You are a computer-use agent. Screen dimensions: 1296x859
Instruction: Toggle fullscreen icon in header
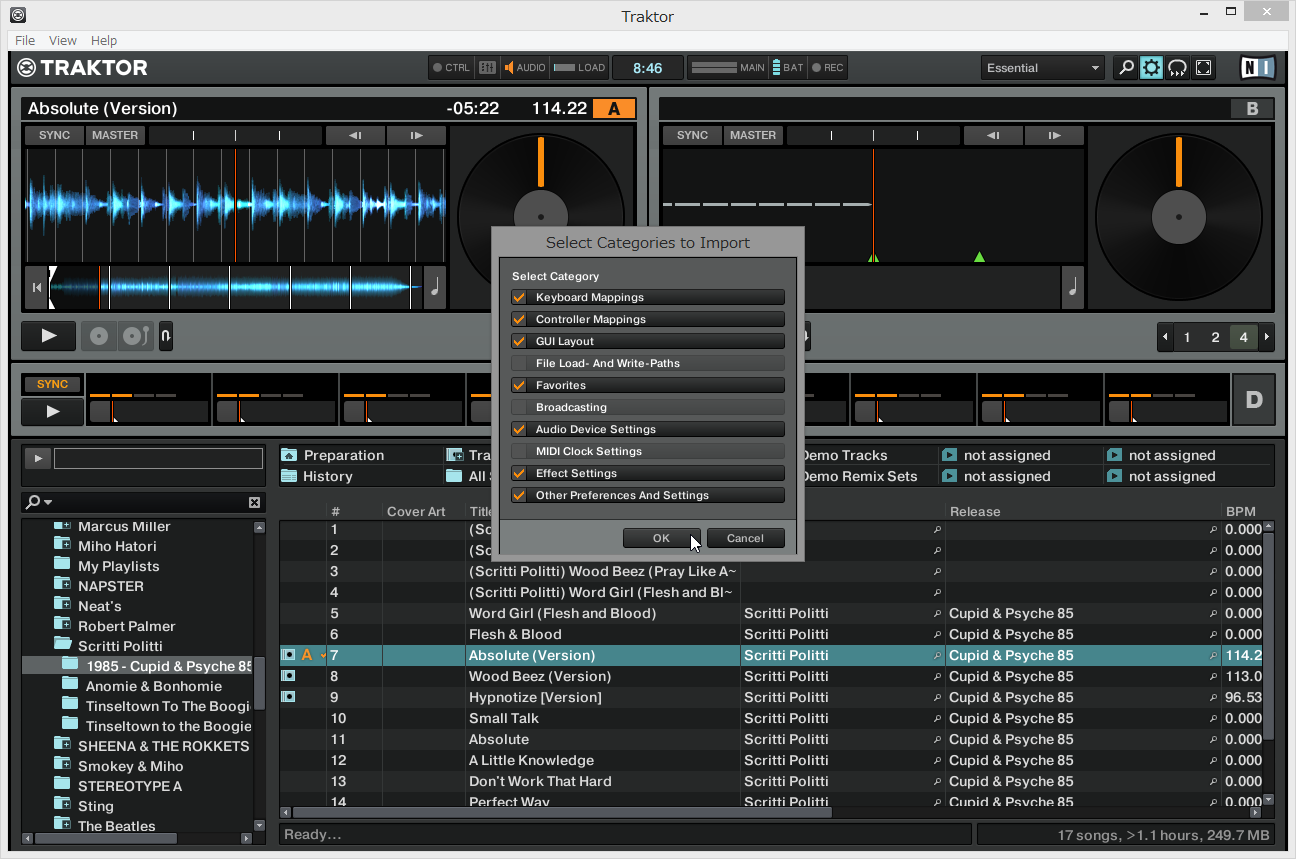pos(1204,68)
